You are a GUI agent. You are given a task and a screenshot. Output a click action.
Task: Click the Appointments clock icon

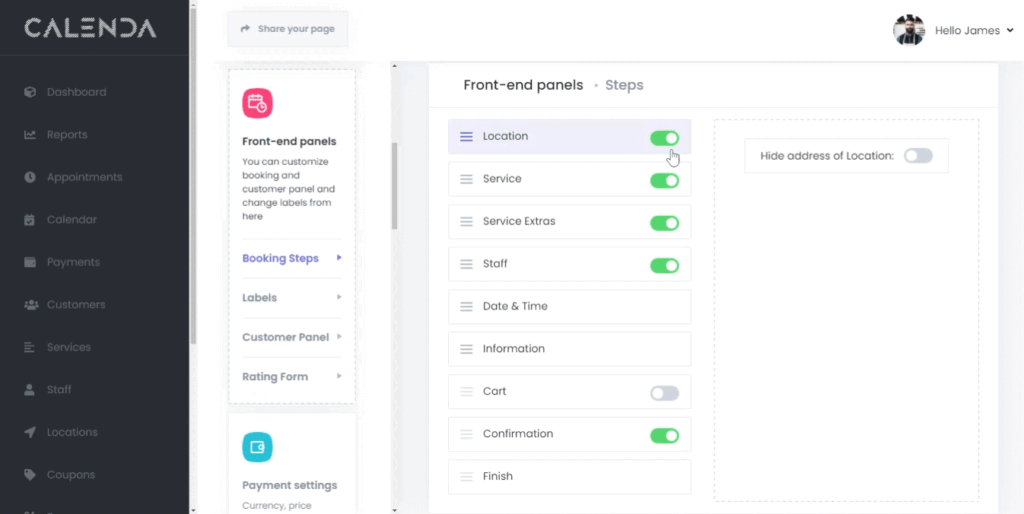(30, 177)
